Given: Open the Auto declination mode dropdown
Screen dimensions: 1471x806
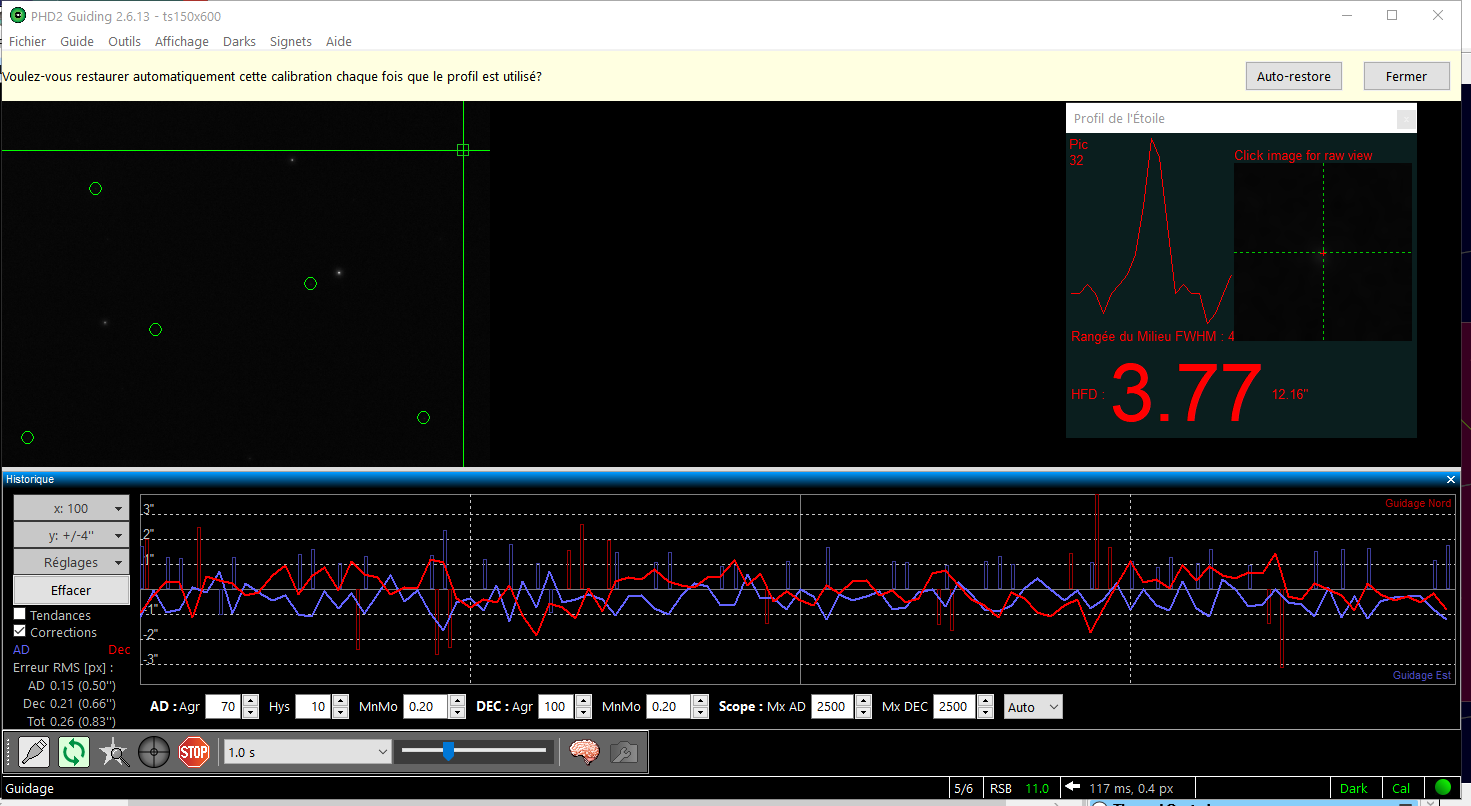Looking at the screenshot, I should [x=1033, y=707].
